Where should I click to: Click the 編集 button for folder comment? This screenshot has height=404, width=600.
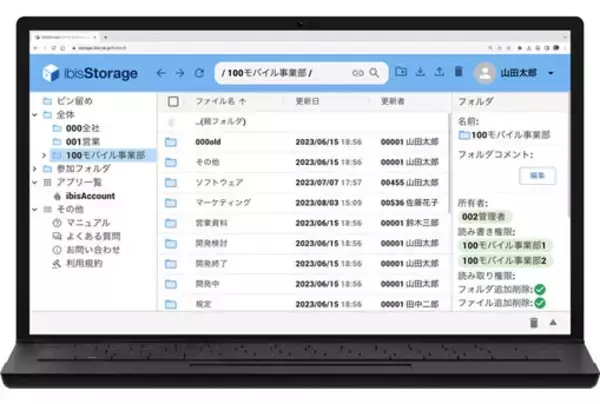pos(537,176)
